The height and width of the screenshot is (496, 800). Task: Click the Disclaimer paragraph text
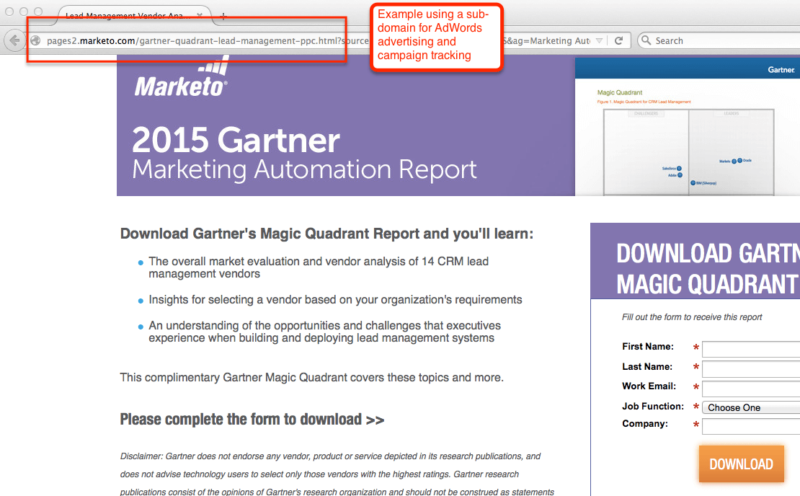337,474
